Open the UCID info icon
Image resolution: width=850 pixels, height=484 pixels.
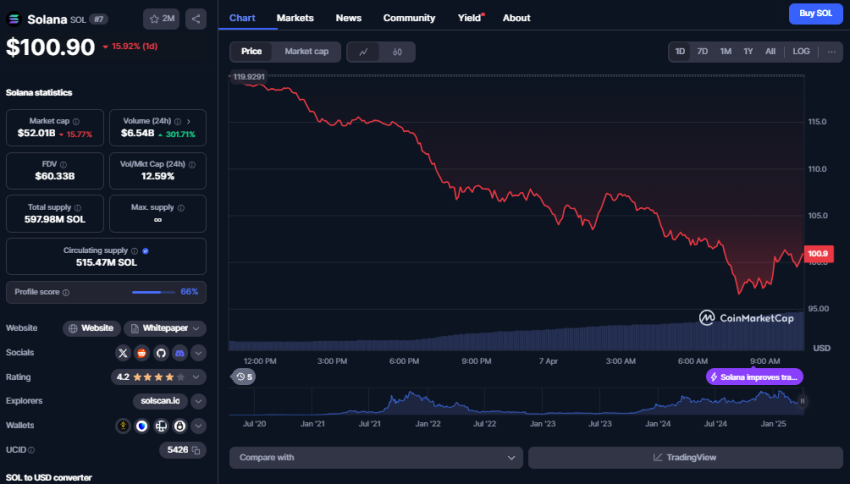point(31,450)
